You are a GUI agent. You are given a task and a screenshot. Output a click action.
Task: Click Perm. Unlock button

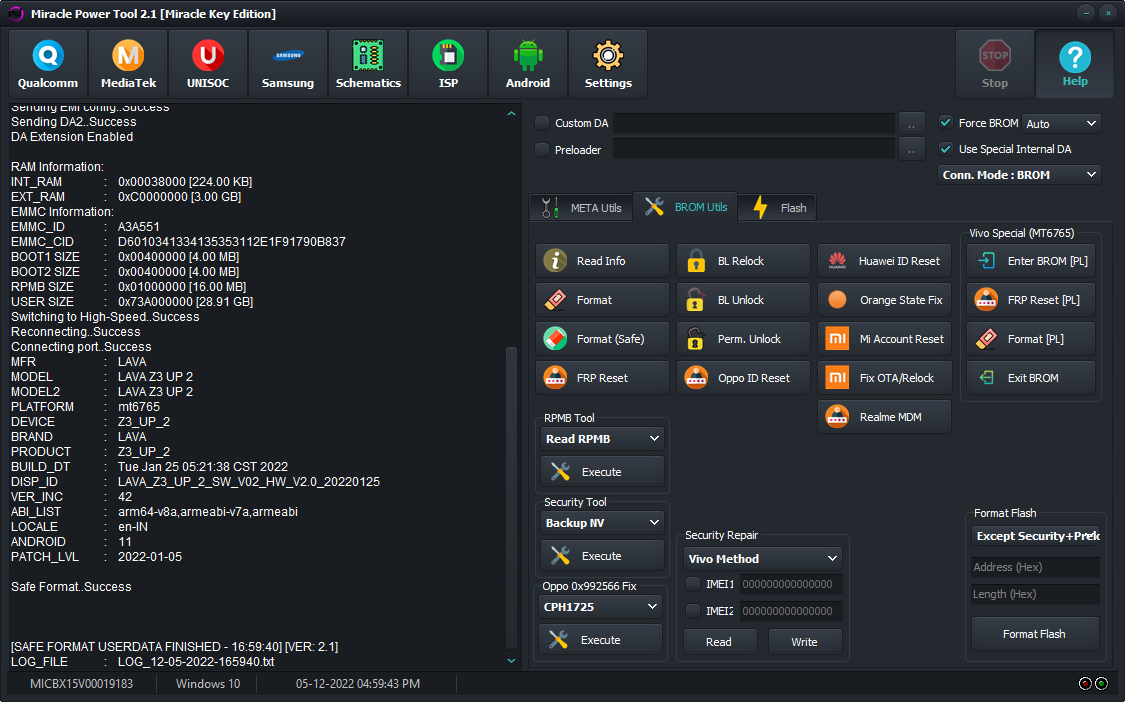coord(743,339)
